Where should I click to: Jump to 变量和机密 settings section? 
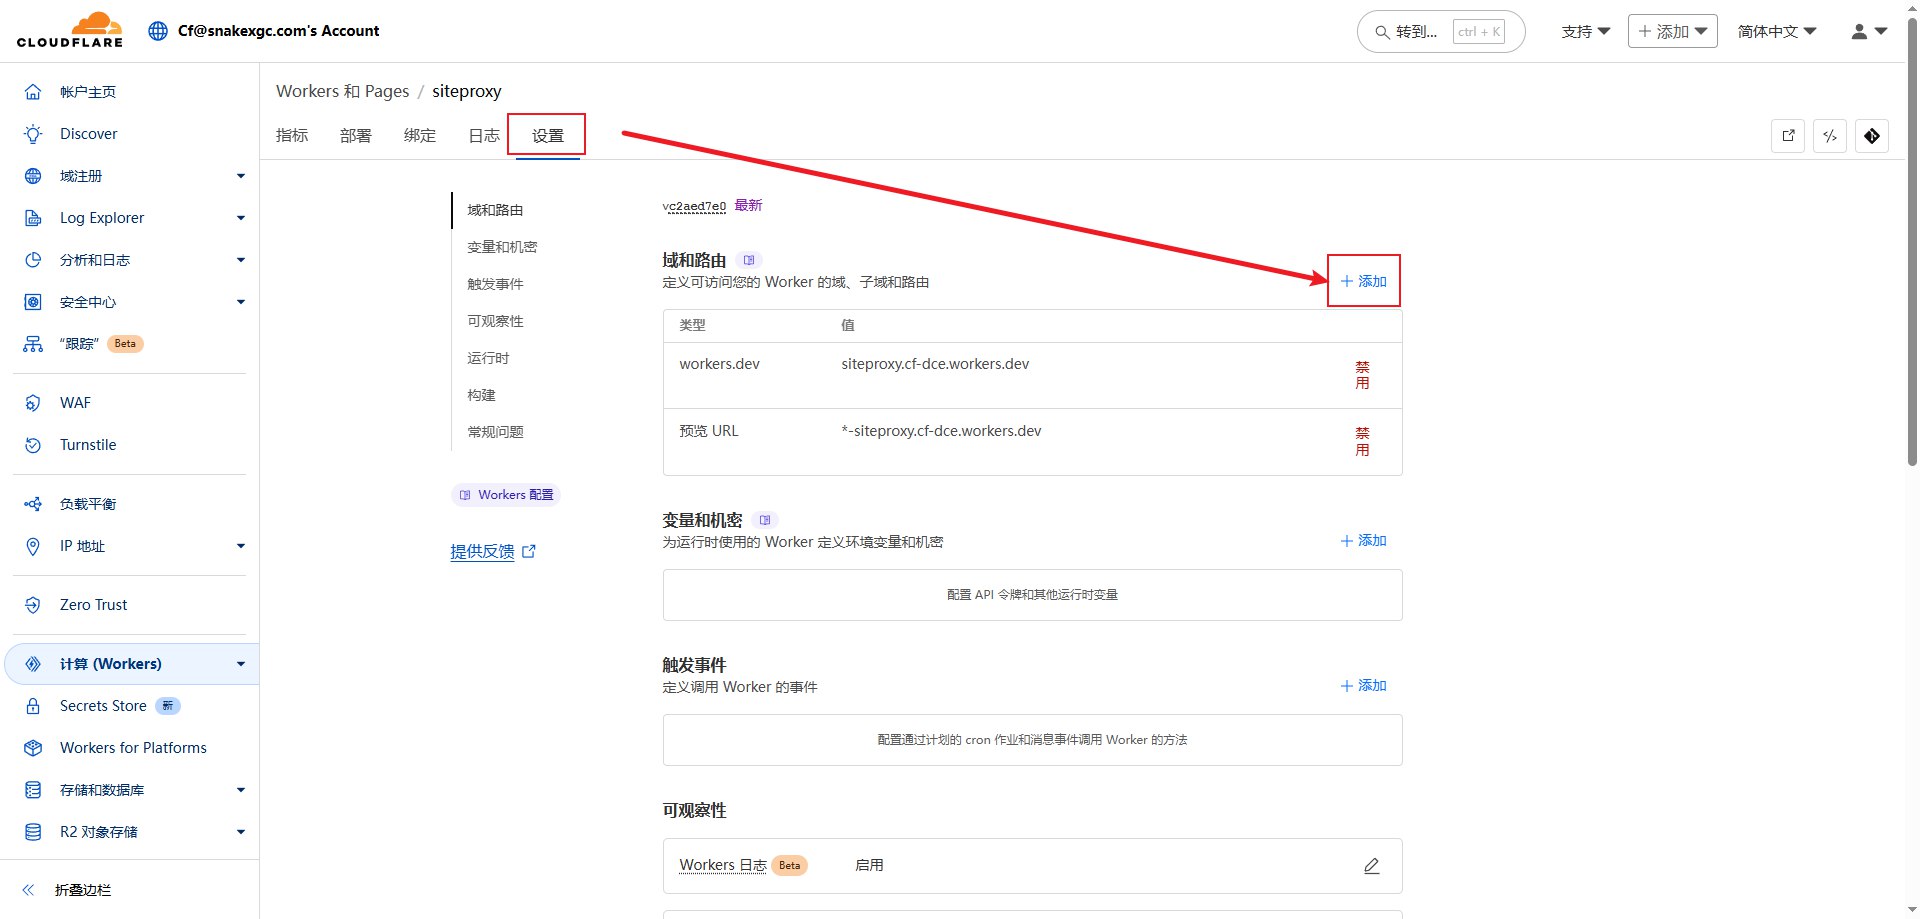click(502, 247)
